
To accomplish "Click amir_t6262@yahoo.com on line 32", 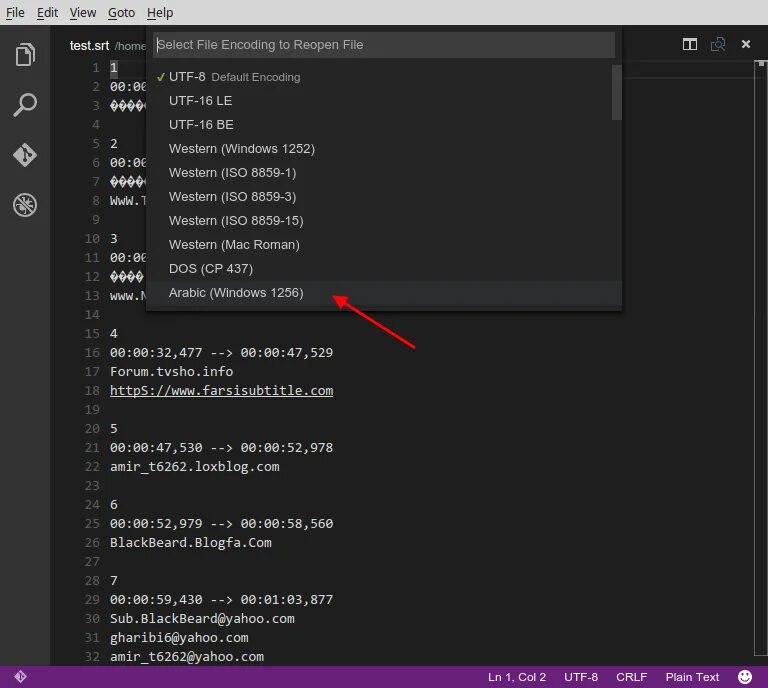I will pos(187,656).
